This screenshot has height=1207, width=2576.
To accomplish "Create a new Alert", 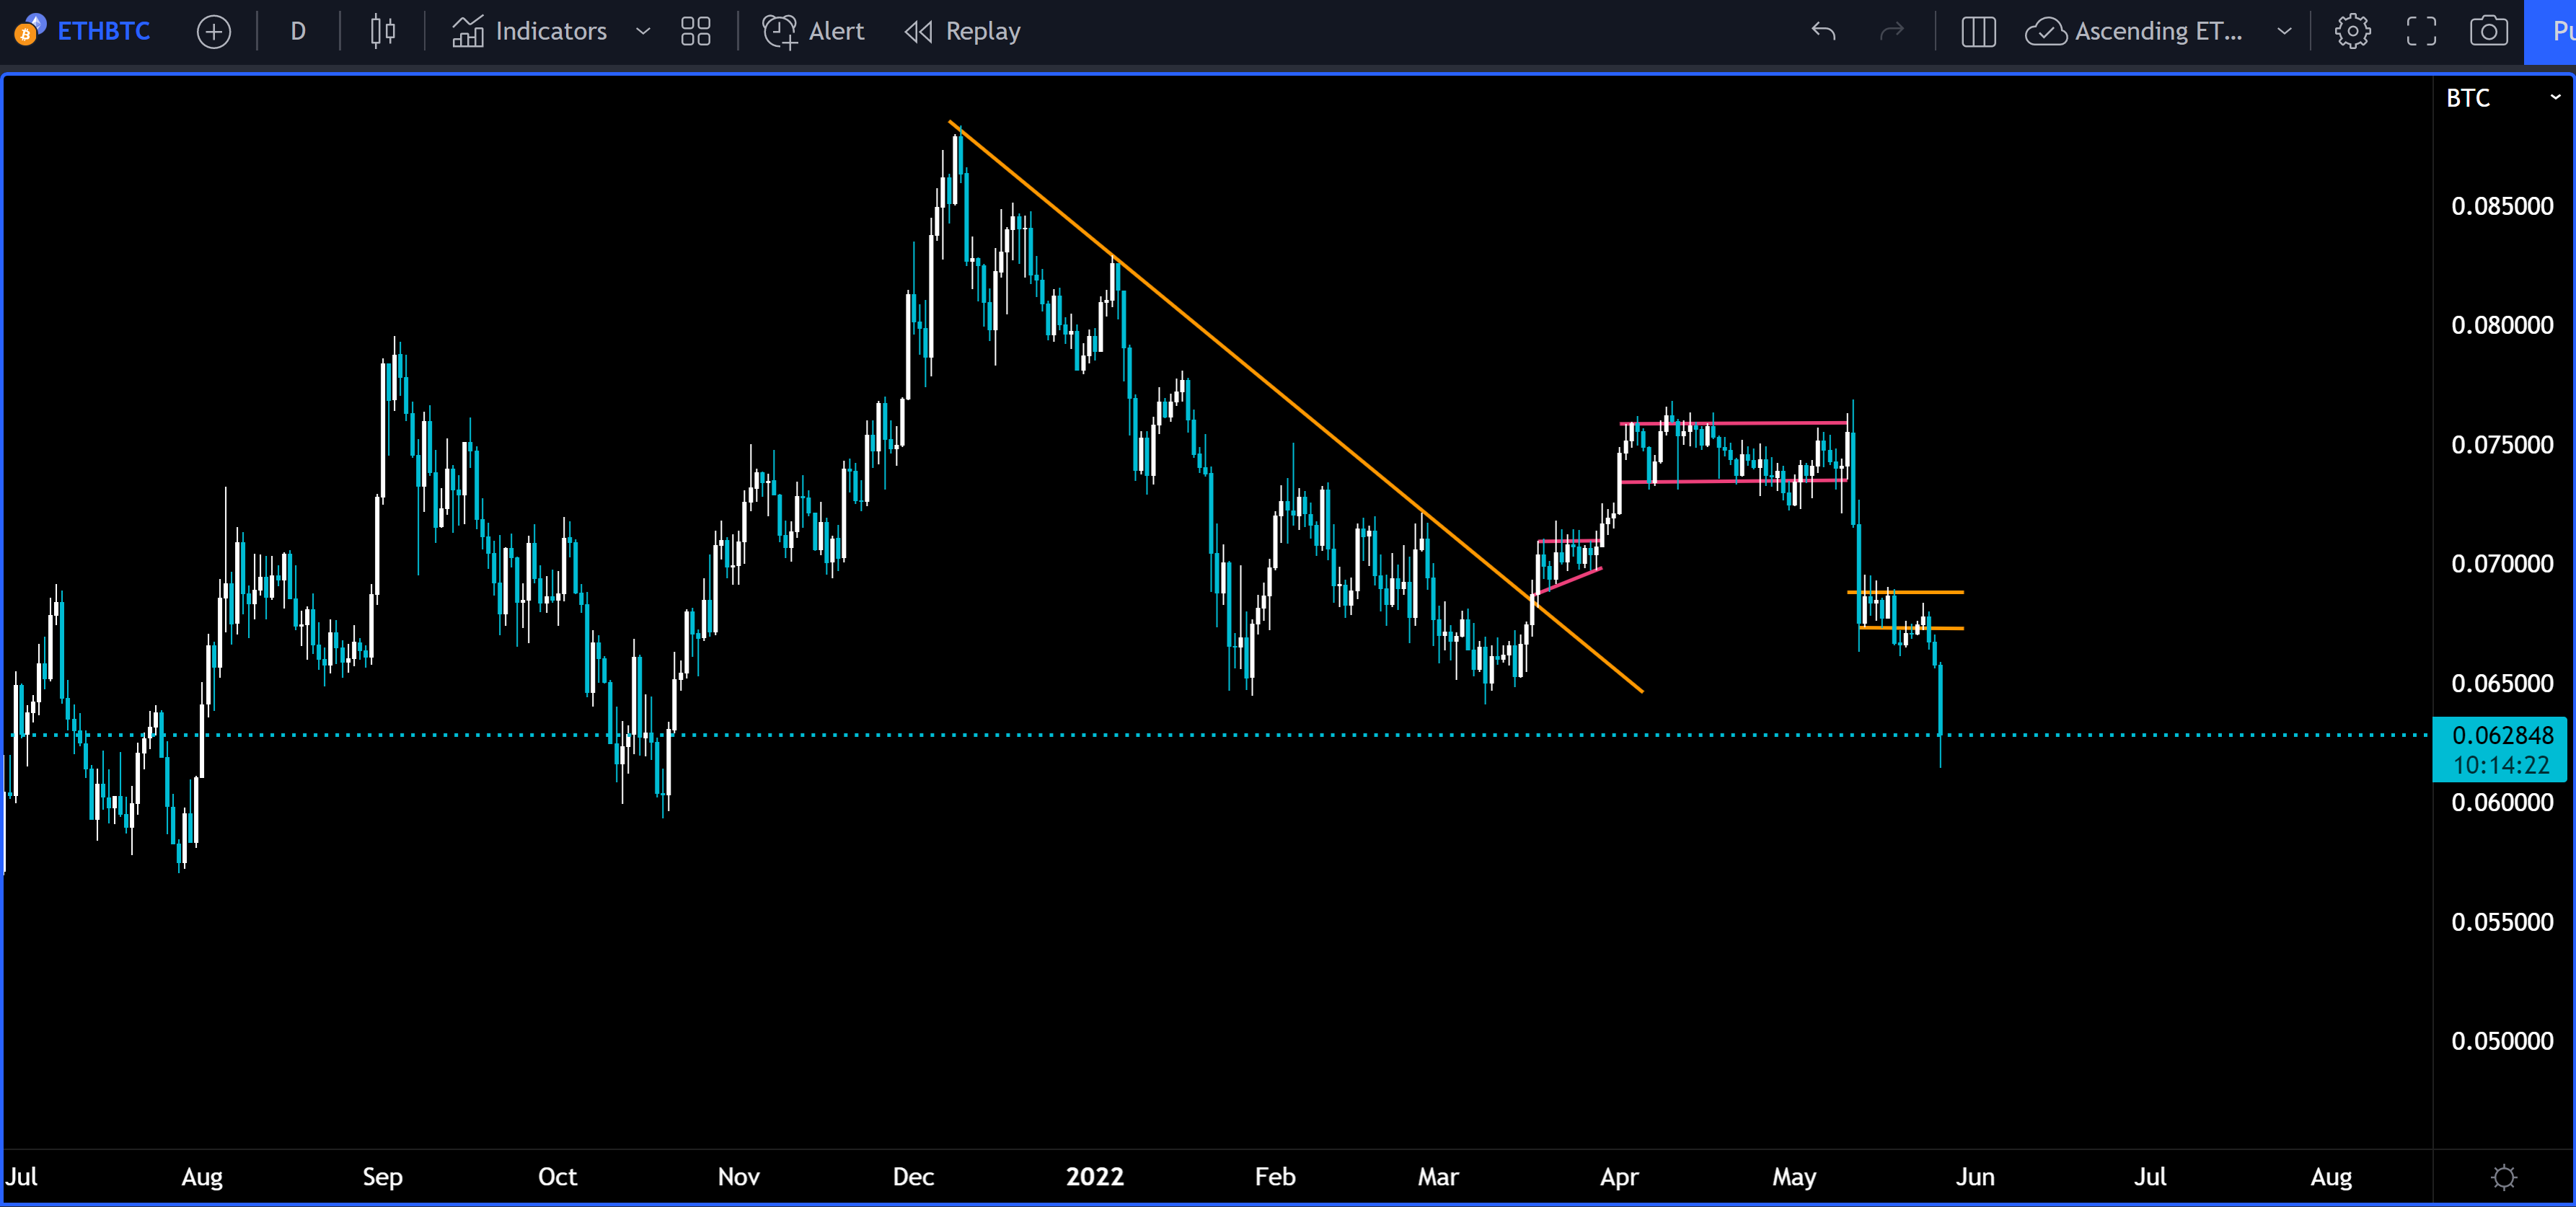I will [x=813, y=31].
